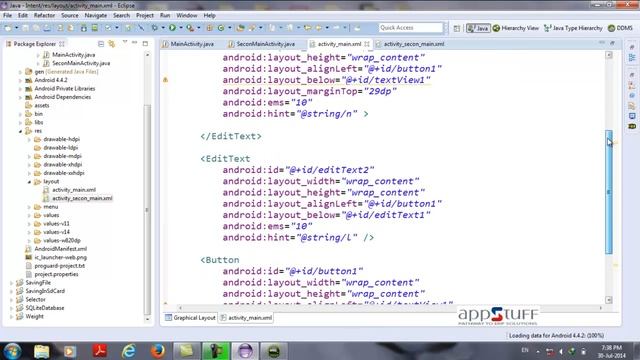
Task: Close the activity_main.xml editor tab
Action: (367, 44)
